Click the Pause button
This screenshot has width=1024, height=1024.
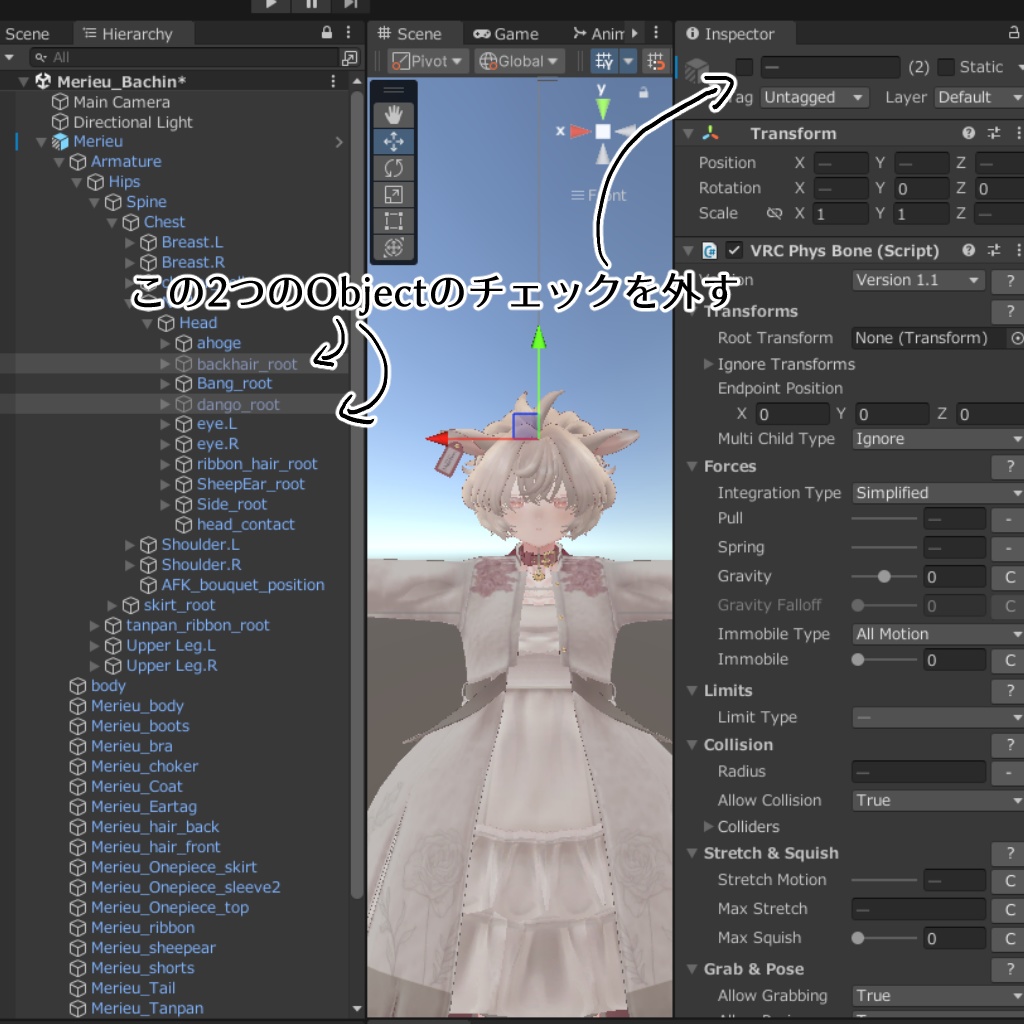pyautogui.click(x=312, y=4)
